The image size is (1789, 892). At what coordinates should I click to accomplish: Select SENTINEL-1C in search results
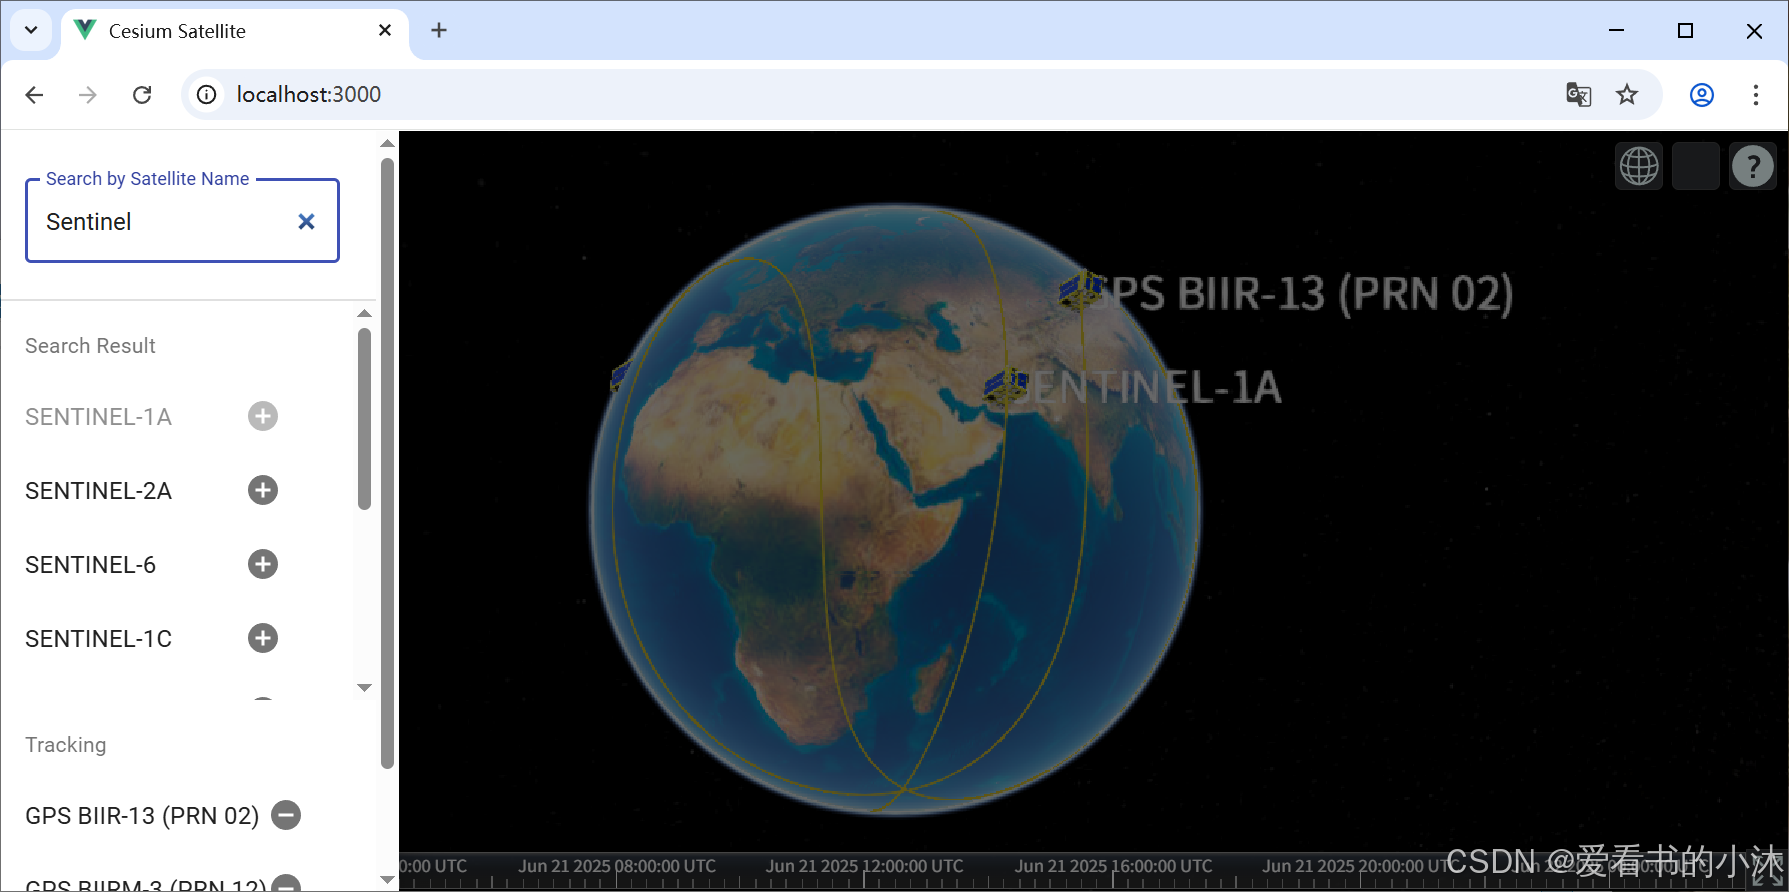(x=98, y=639)
